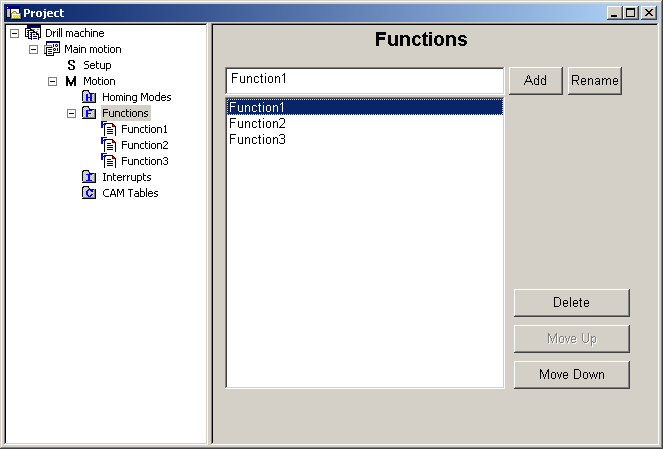This screenshot has width=663, height=449.
Task: Open Interrupts in the tree
Action: pyautogui.click(x=126, y=177)
